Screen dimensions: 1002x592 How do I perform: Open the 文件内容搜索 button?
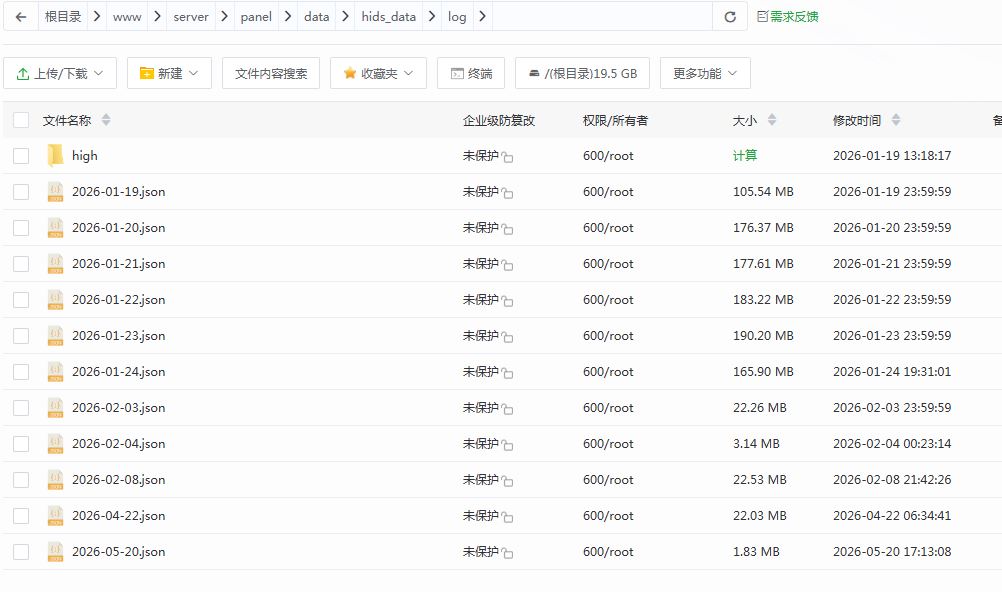coord(271,73)
